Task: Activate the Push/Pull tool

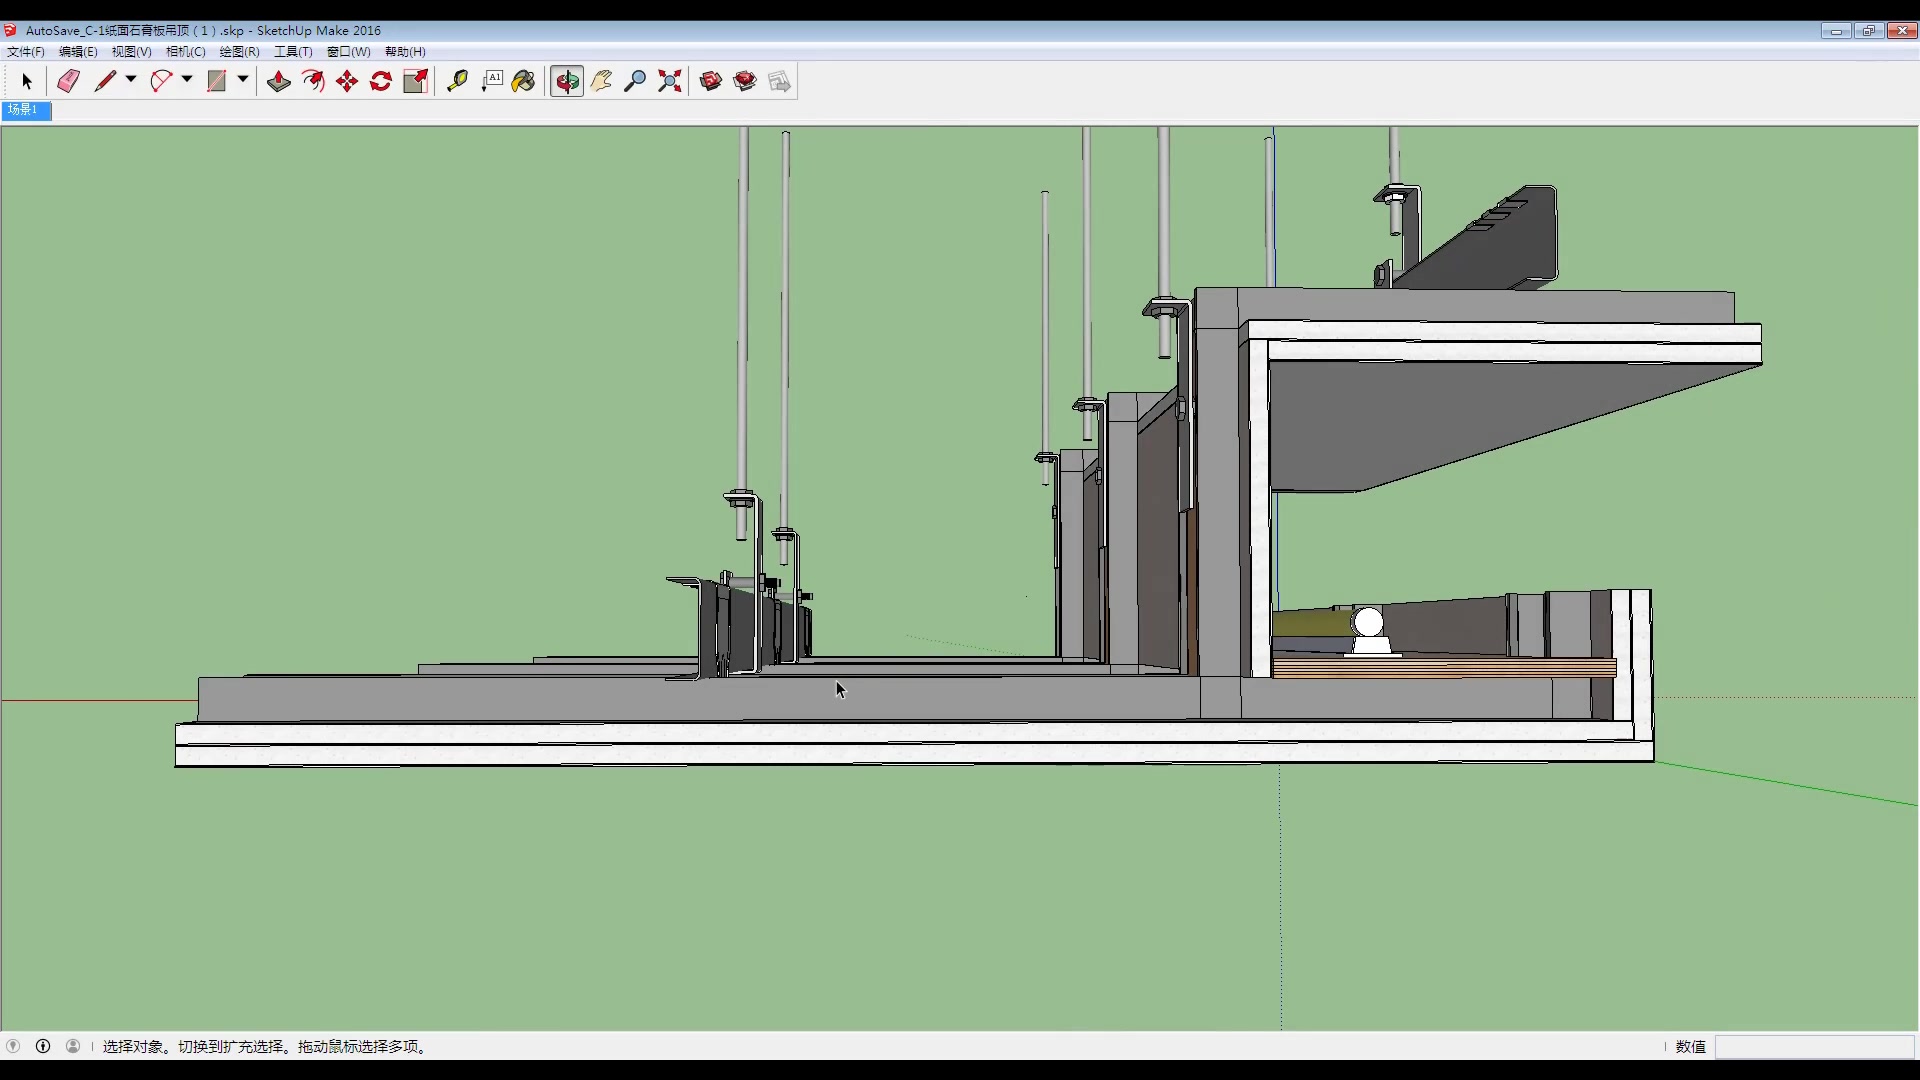Action: click(x=279, y=82)
